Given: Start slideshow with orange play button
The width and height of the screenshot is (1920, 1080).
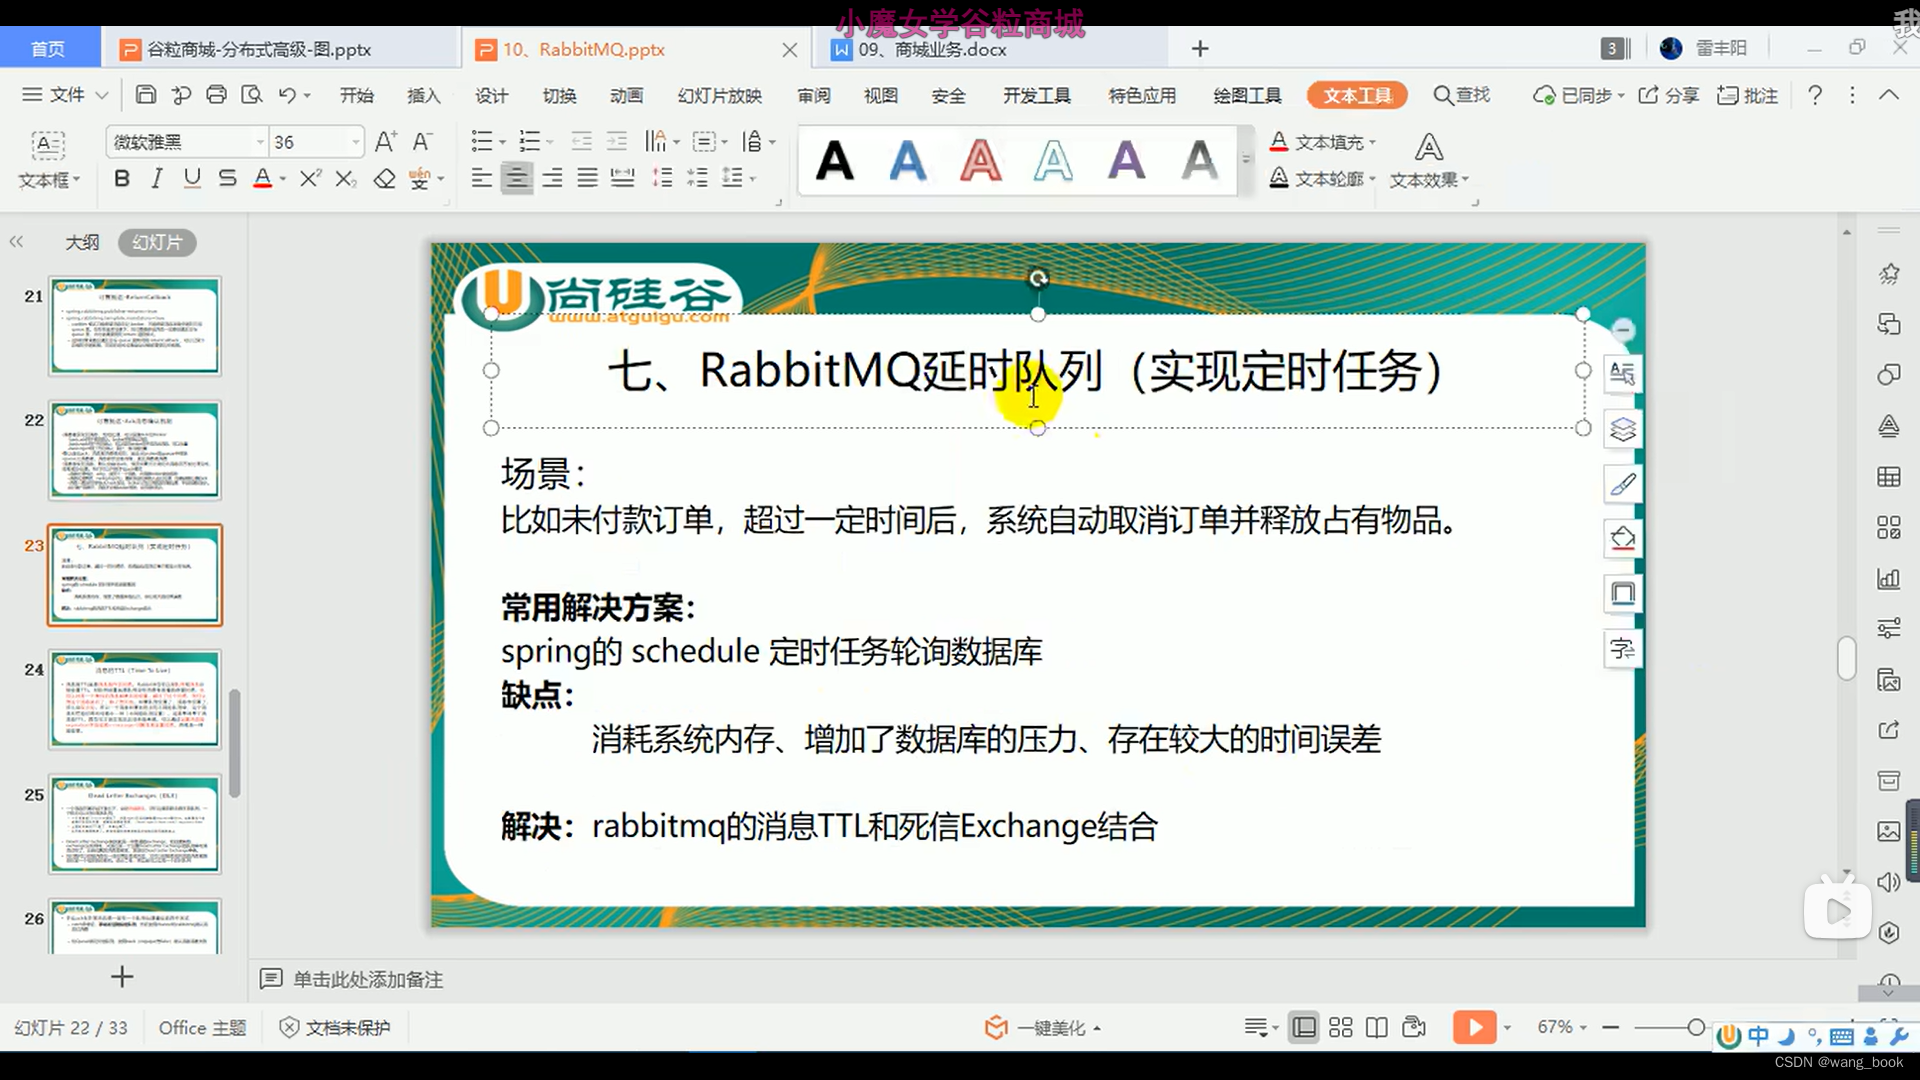Looking at the screenshot, I should 1474,1027.
